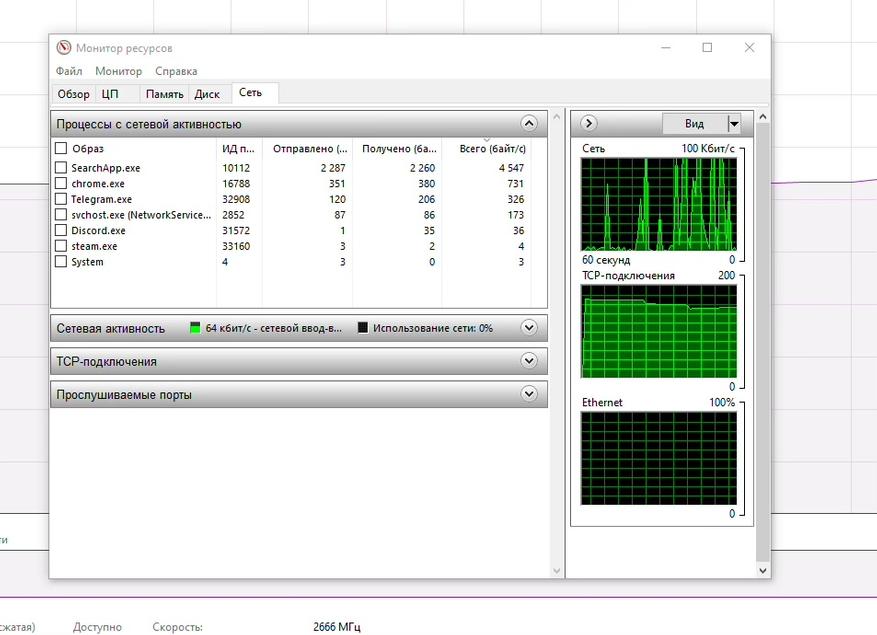Check the svchost.exe NetworkService checkbox
This screenshot has height=635, width=877.
(x=61, y=214)
